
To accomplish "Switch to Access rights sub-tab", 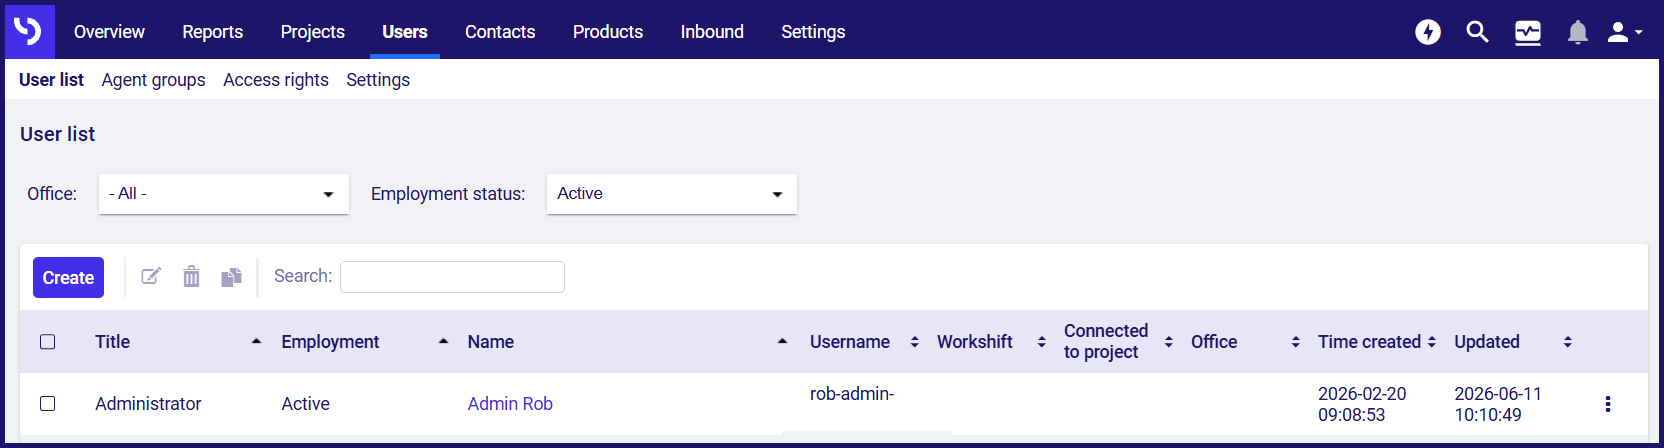I will (x=276, y=80).
